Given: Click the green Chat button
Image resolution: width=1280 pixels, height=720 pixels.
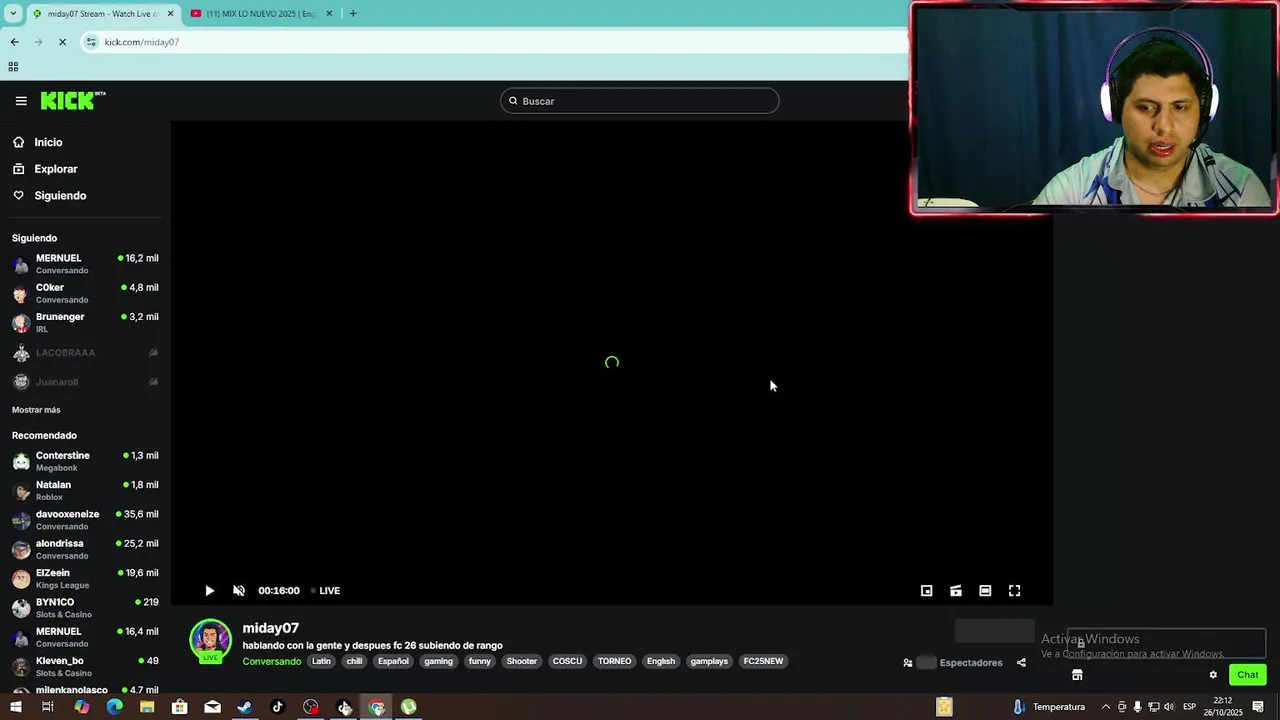Looking at the screenshot, I should coord(1247,675).
